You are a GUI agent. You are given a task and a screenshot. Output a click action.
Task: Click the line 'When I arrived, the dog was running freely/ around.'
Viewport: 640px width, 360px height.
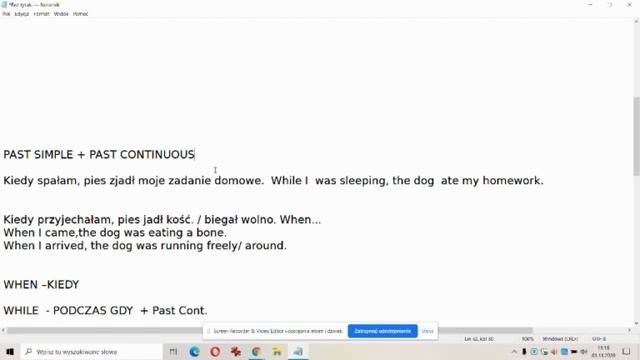pos(145,246)
